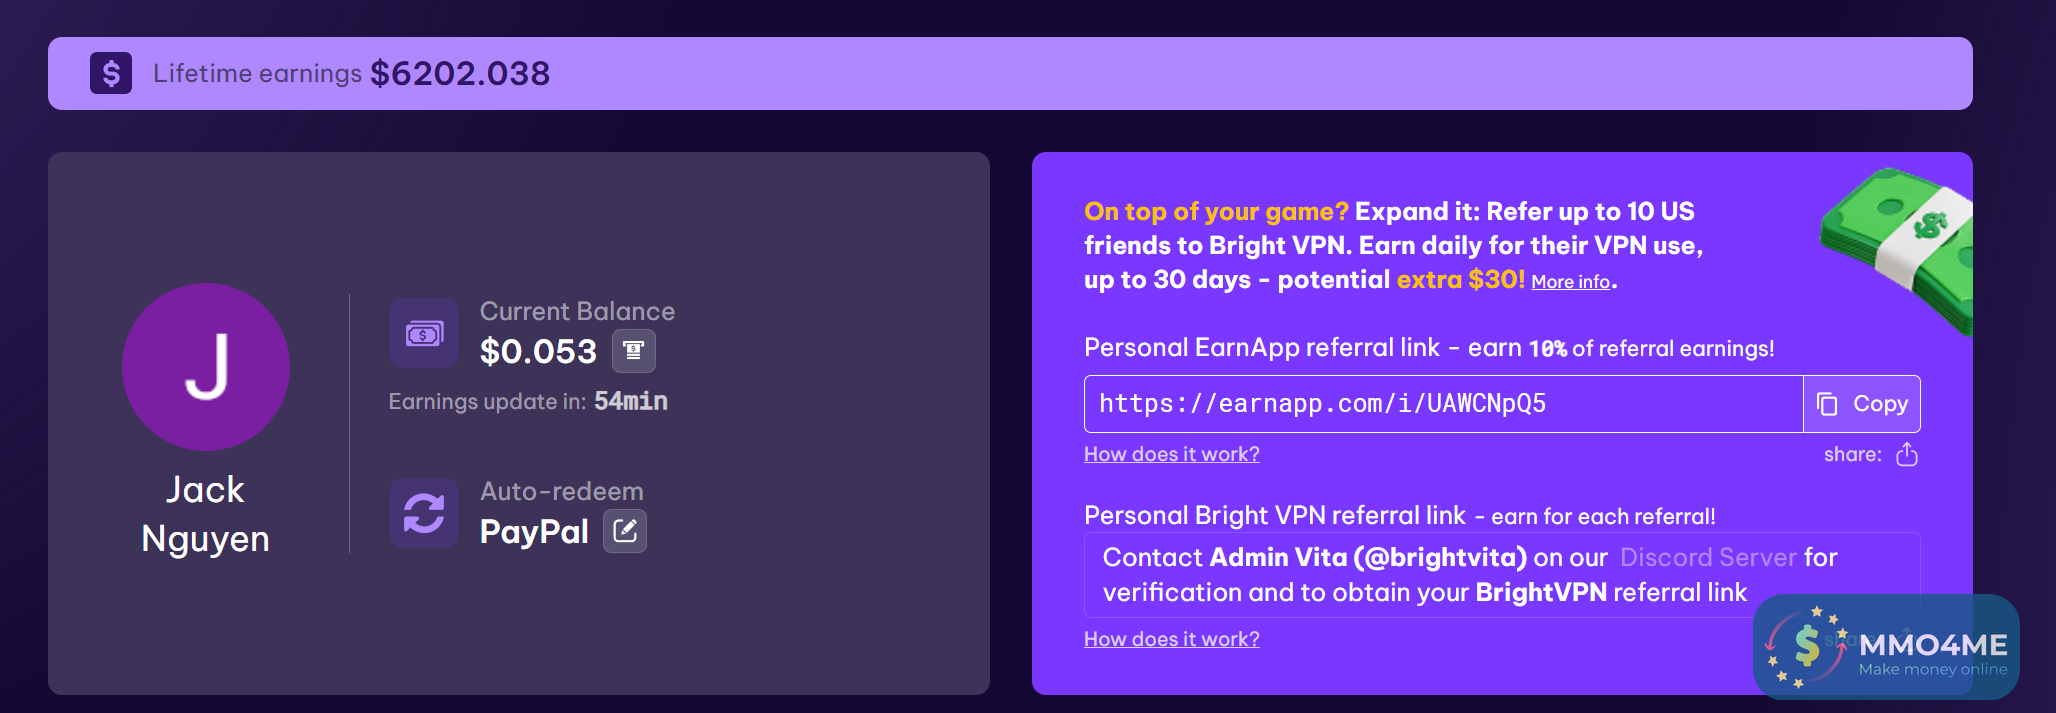Click the Lifetime earnings $6202.038 amount
The height and width of the screenshot is (713, 2056).
(460, 73)
